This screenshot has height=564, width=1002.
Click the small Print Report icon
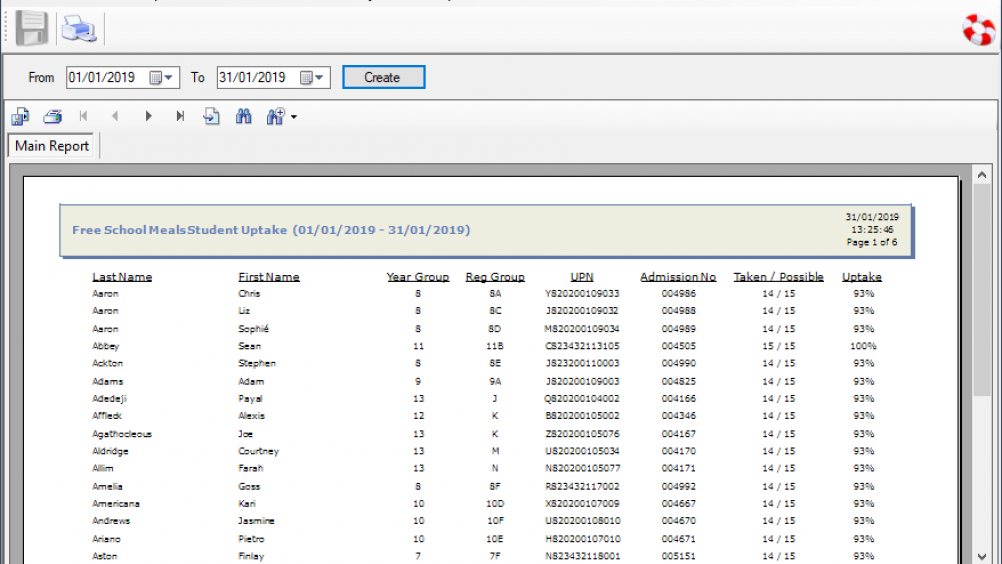tap(52, 117)
